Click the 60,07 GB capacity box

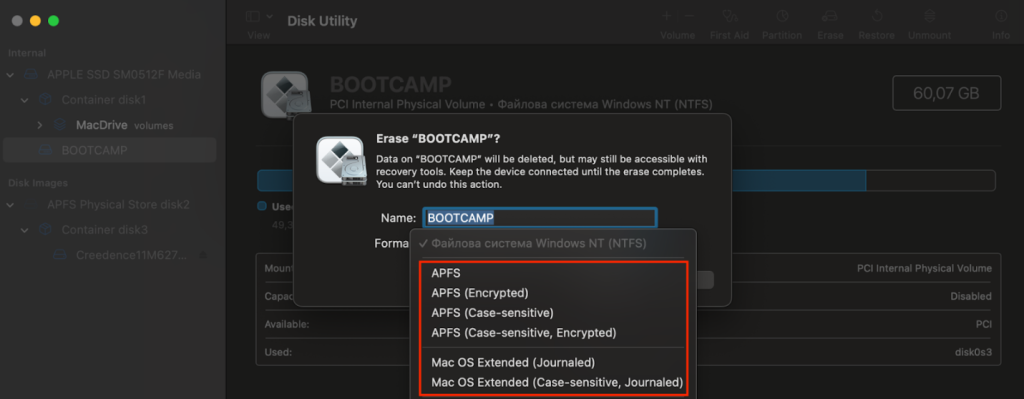[946, 93]
